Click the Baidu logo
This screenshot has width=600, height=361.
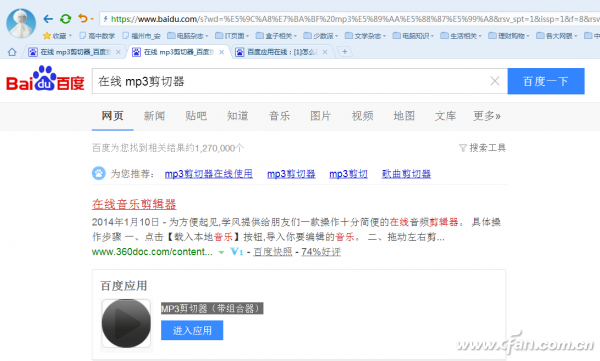pyautogui.click(x=45, y=79)
